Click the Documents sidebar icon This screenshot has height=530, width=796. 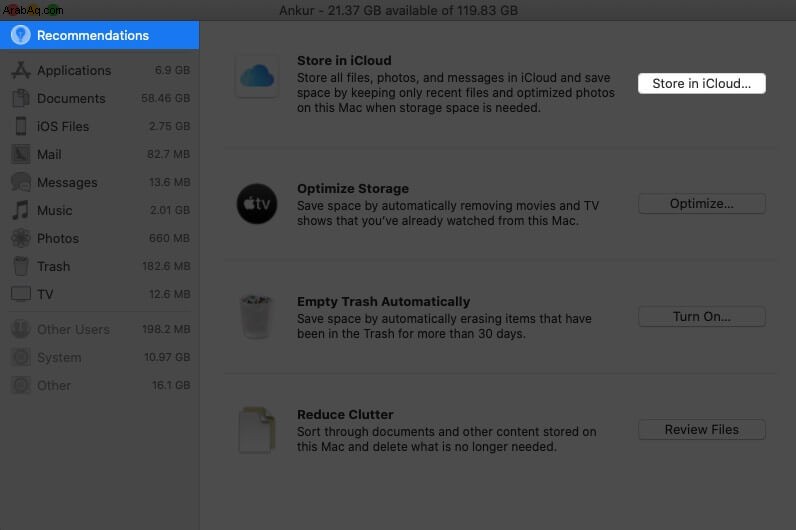(x=21, y=98)
